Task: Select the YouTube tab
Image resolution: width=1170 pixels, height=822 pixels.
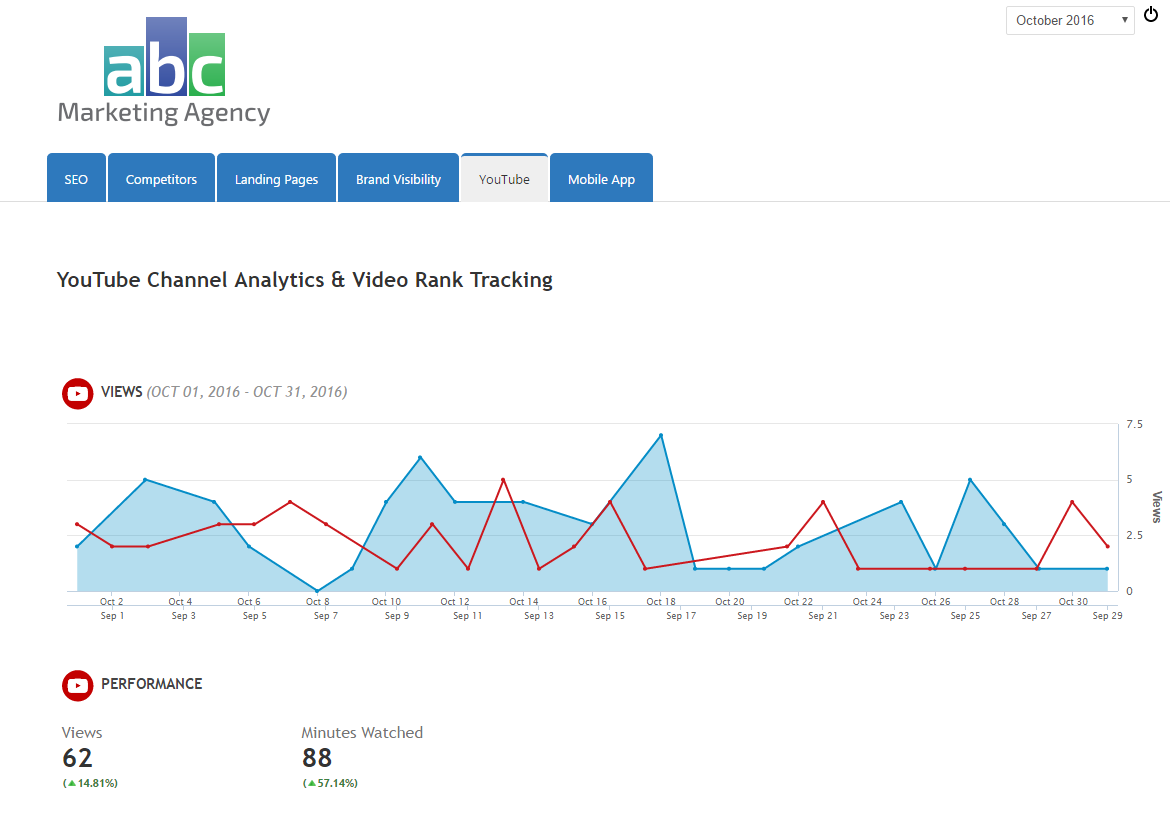Action: tap(504, 179)
